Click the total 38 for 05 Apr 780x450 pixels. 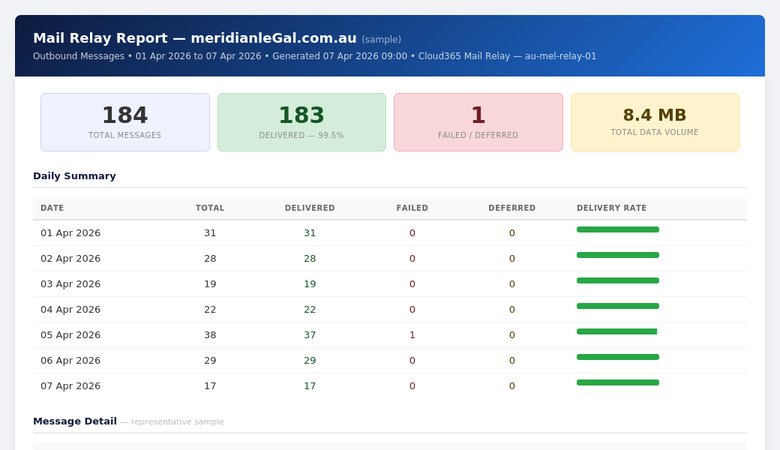coord(210,335)
